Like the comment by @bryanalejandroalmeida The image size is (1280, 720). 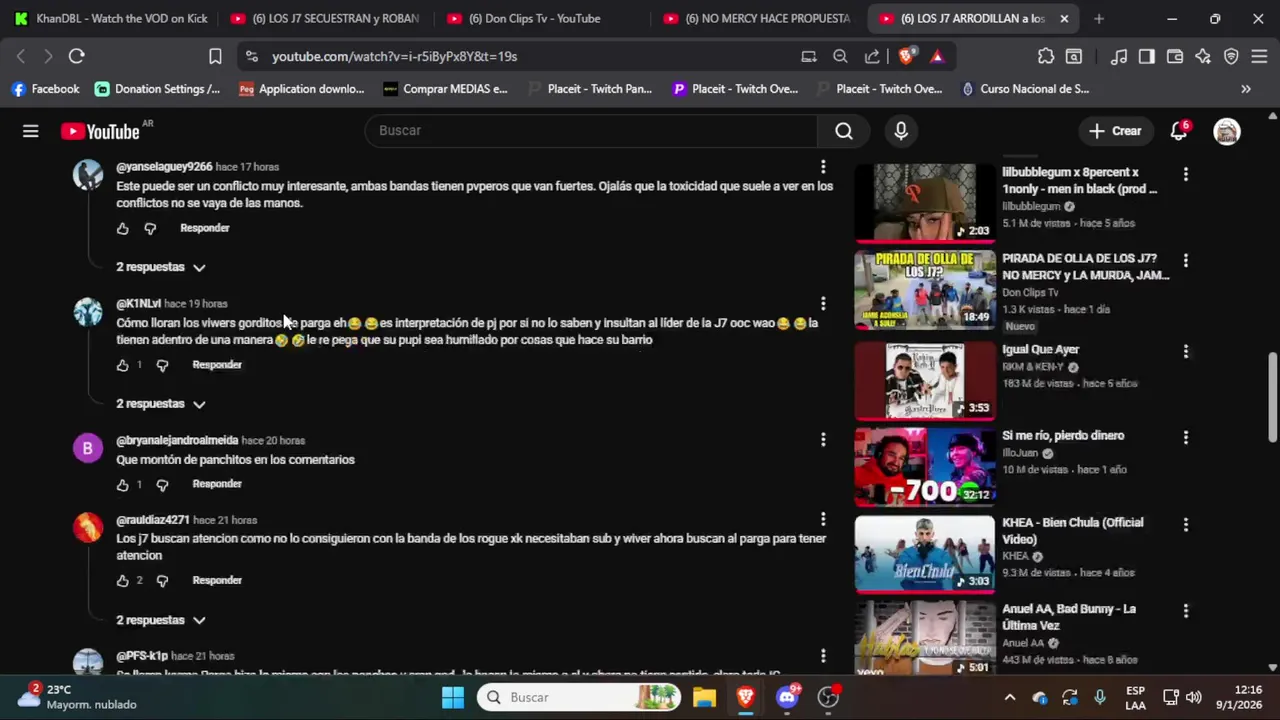pos(123,484)
